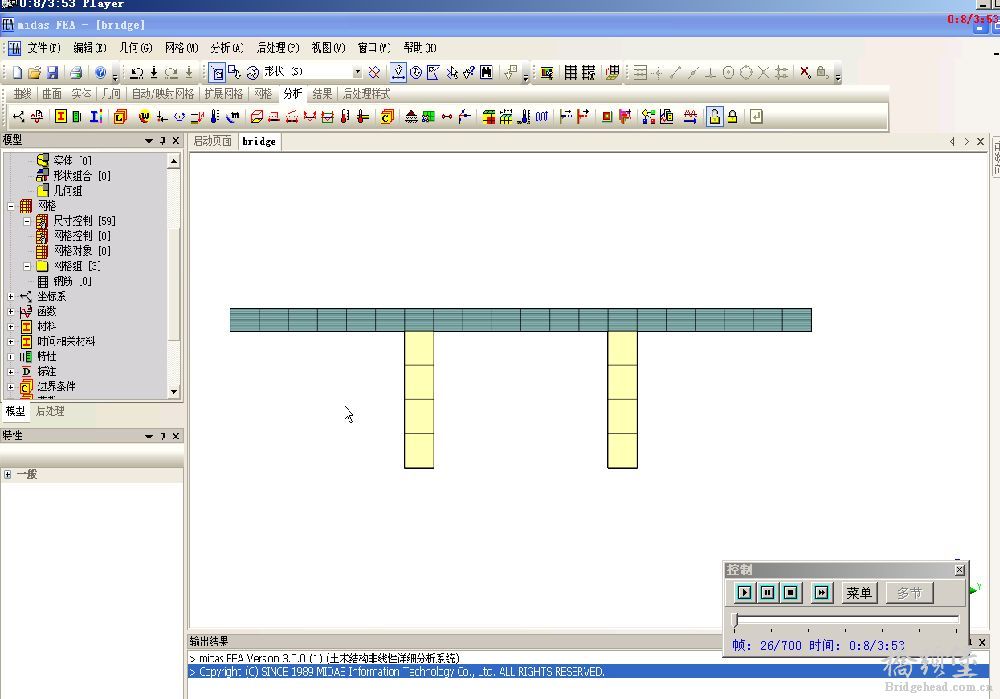The image size is (1000, 699).
Task: Click the colored 'I' time-dependent material icon
Action: [96, 116]
